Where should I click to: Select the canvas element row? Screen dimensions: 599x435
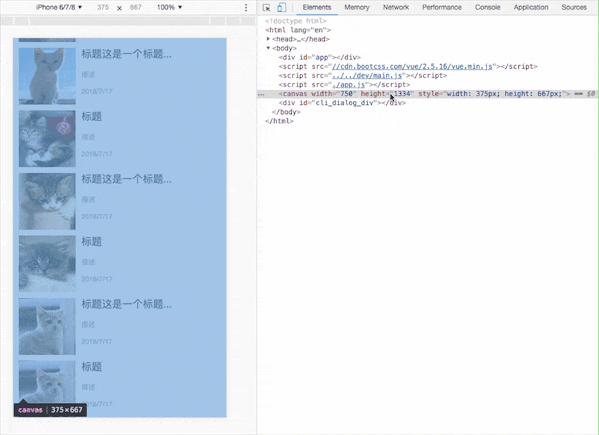point(428,94)
